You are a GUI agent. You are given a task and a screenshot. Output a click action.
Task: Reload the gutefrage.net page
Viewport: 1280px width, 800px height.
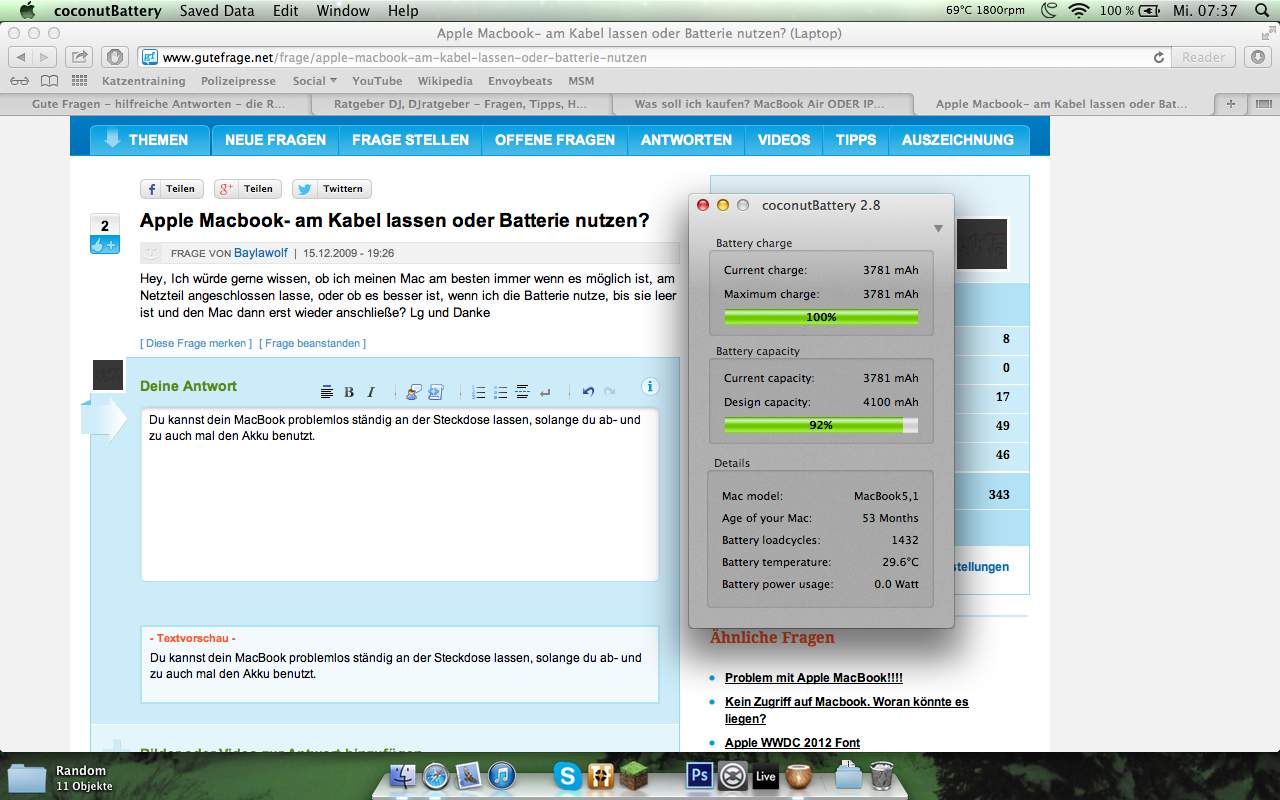pyautogui.click(x=1159, y=57)
